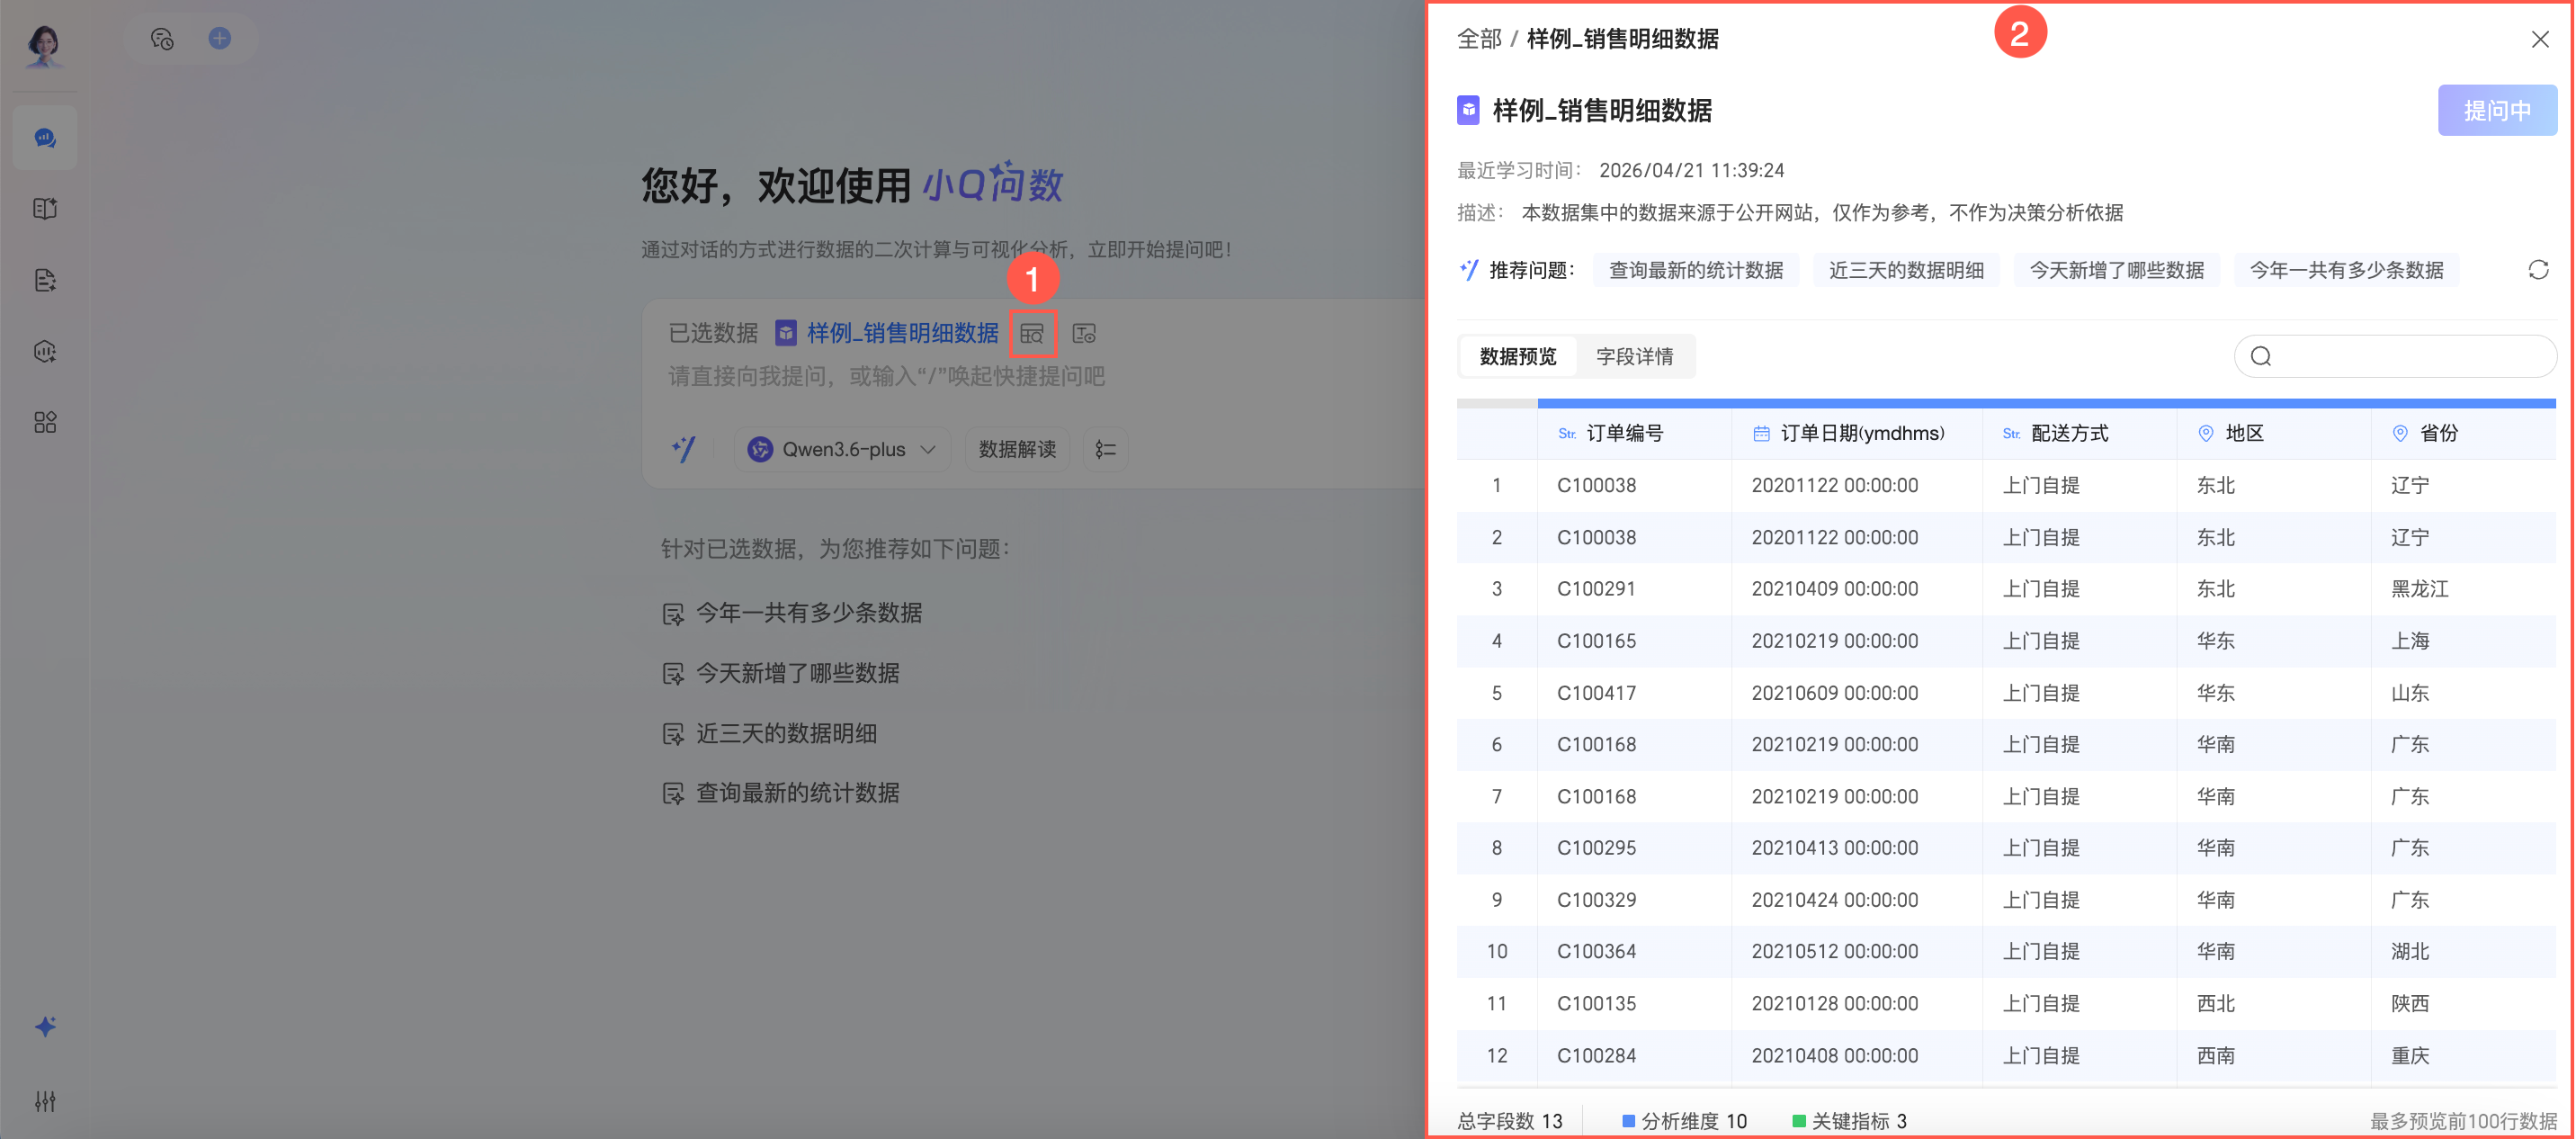
Task: Choose suggested question 查询最新的统计数据 in main list
Action: pyautogui.click(x=797, y=793)
